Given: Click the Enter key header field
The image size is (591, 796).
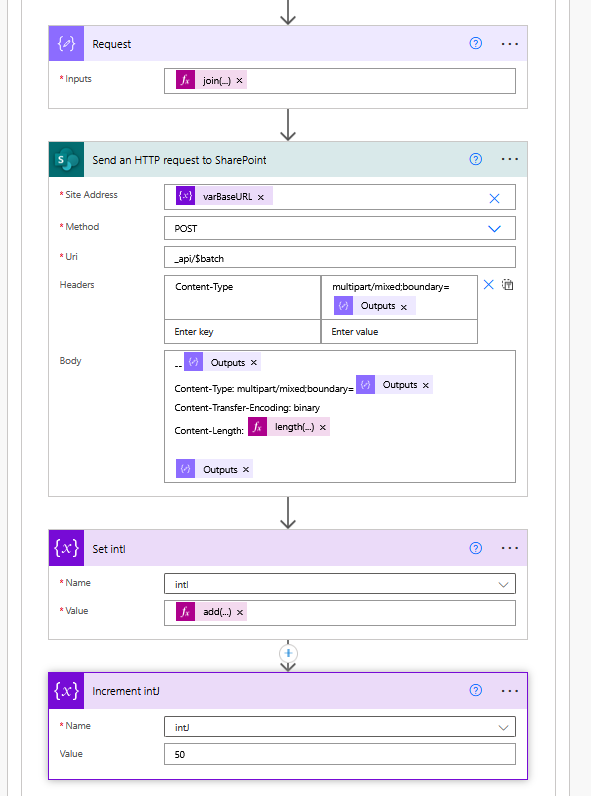Looking at the screenshot, I should coord(242,331).
